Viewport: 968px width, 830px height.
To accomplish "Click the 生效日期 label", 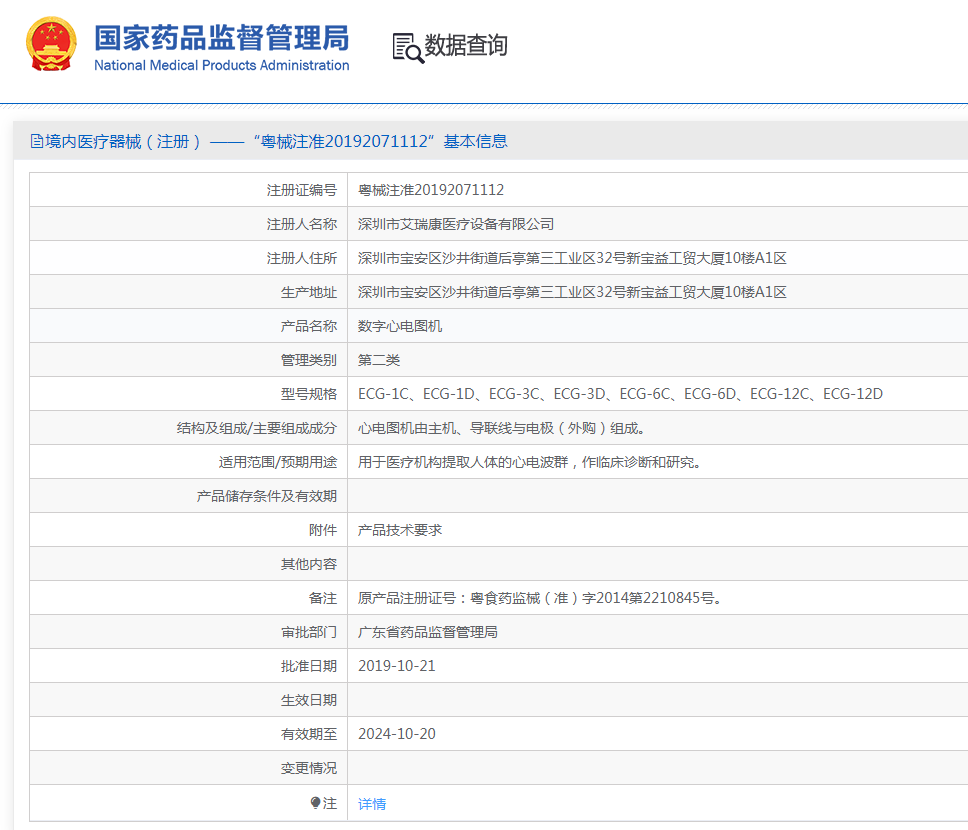I will 309,700.
